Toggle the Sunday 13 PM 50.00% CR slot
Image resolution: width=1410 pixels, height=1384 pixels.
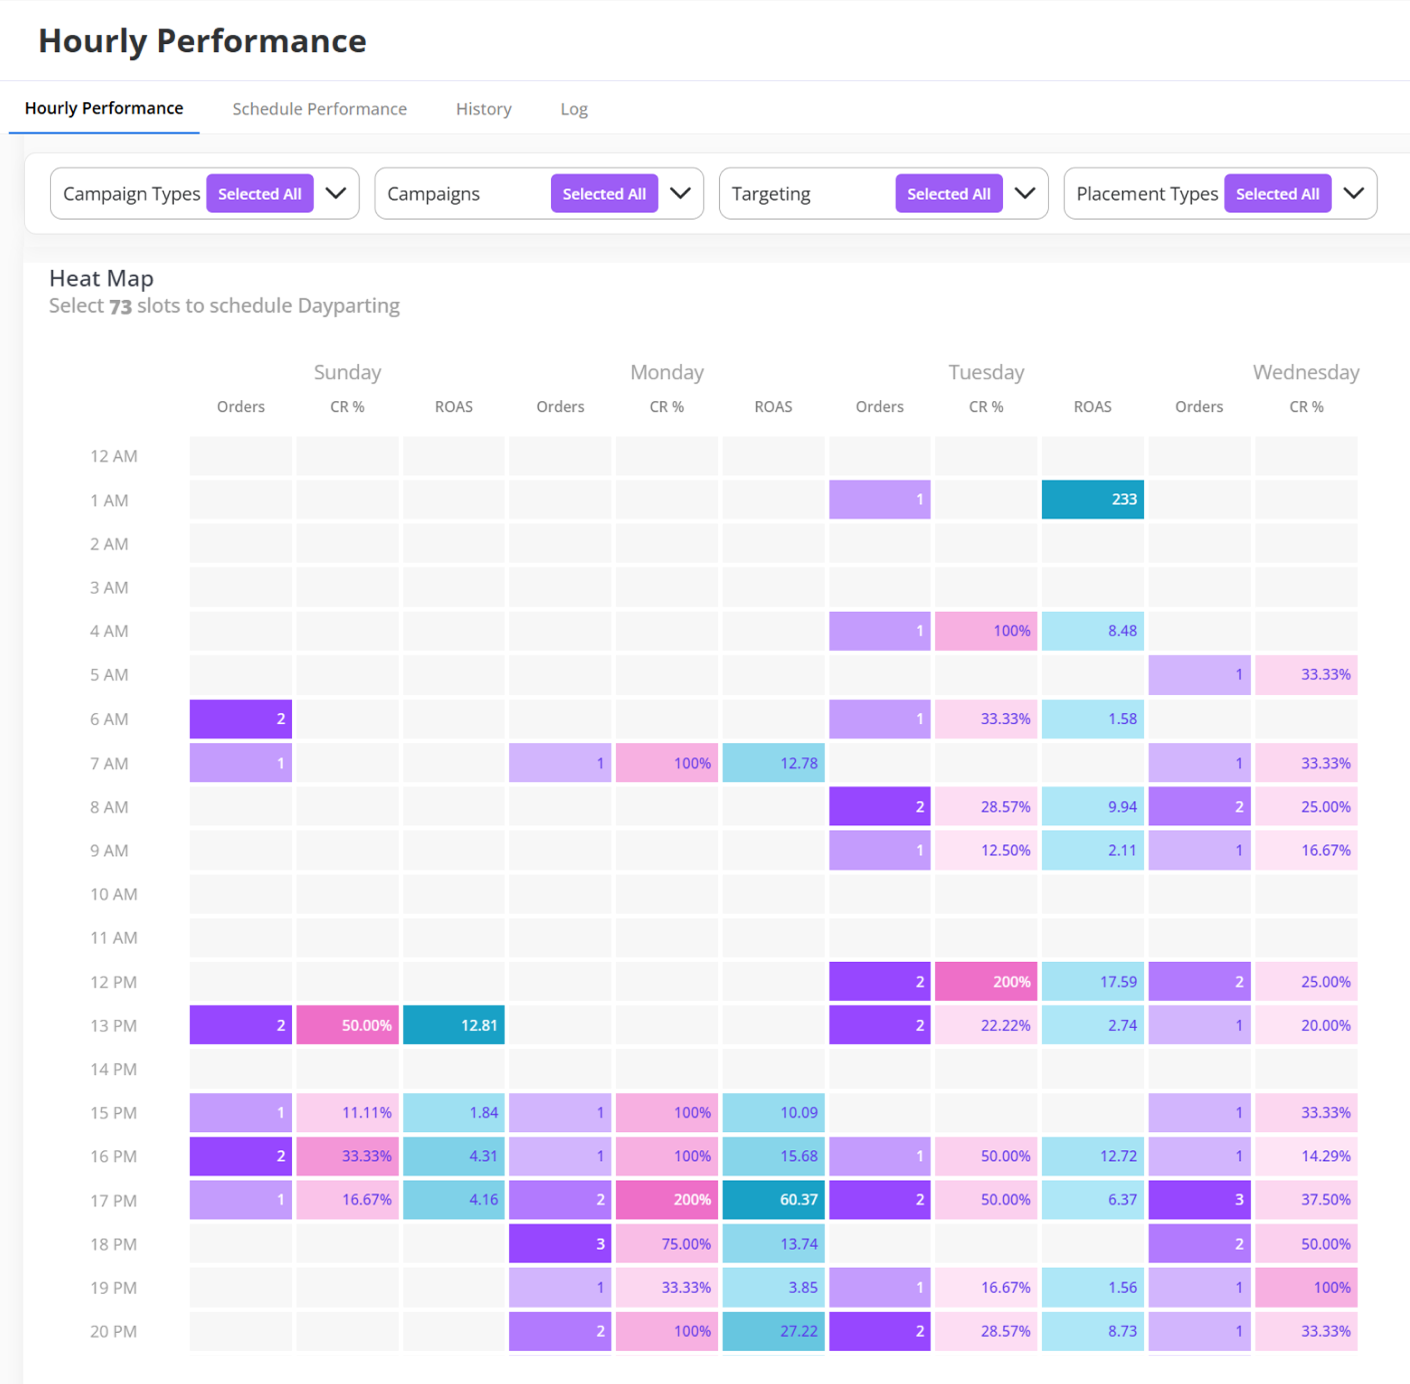pyautogui.click(x=347, y=1025)
